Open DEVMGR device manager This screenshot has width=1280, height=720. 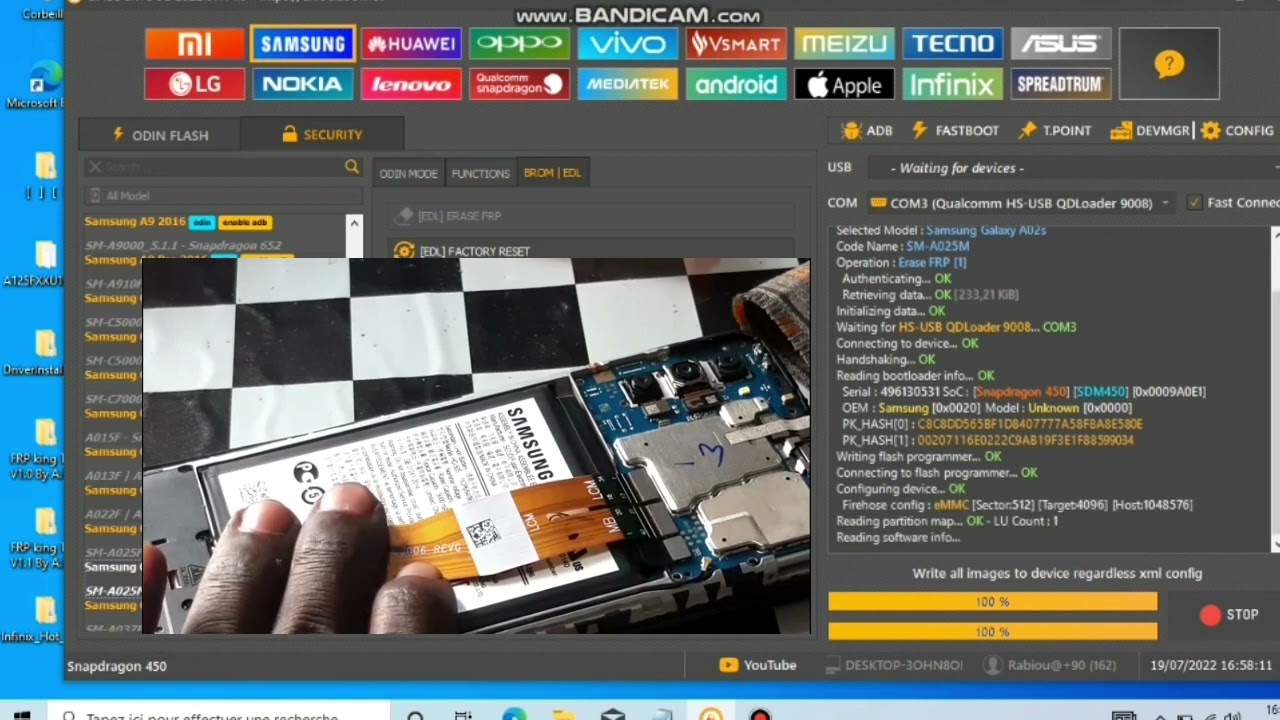tap(1150, 131)
